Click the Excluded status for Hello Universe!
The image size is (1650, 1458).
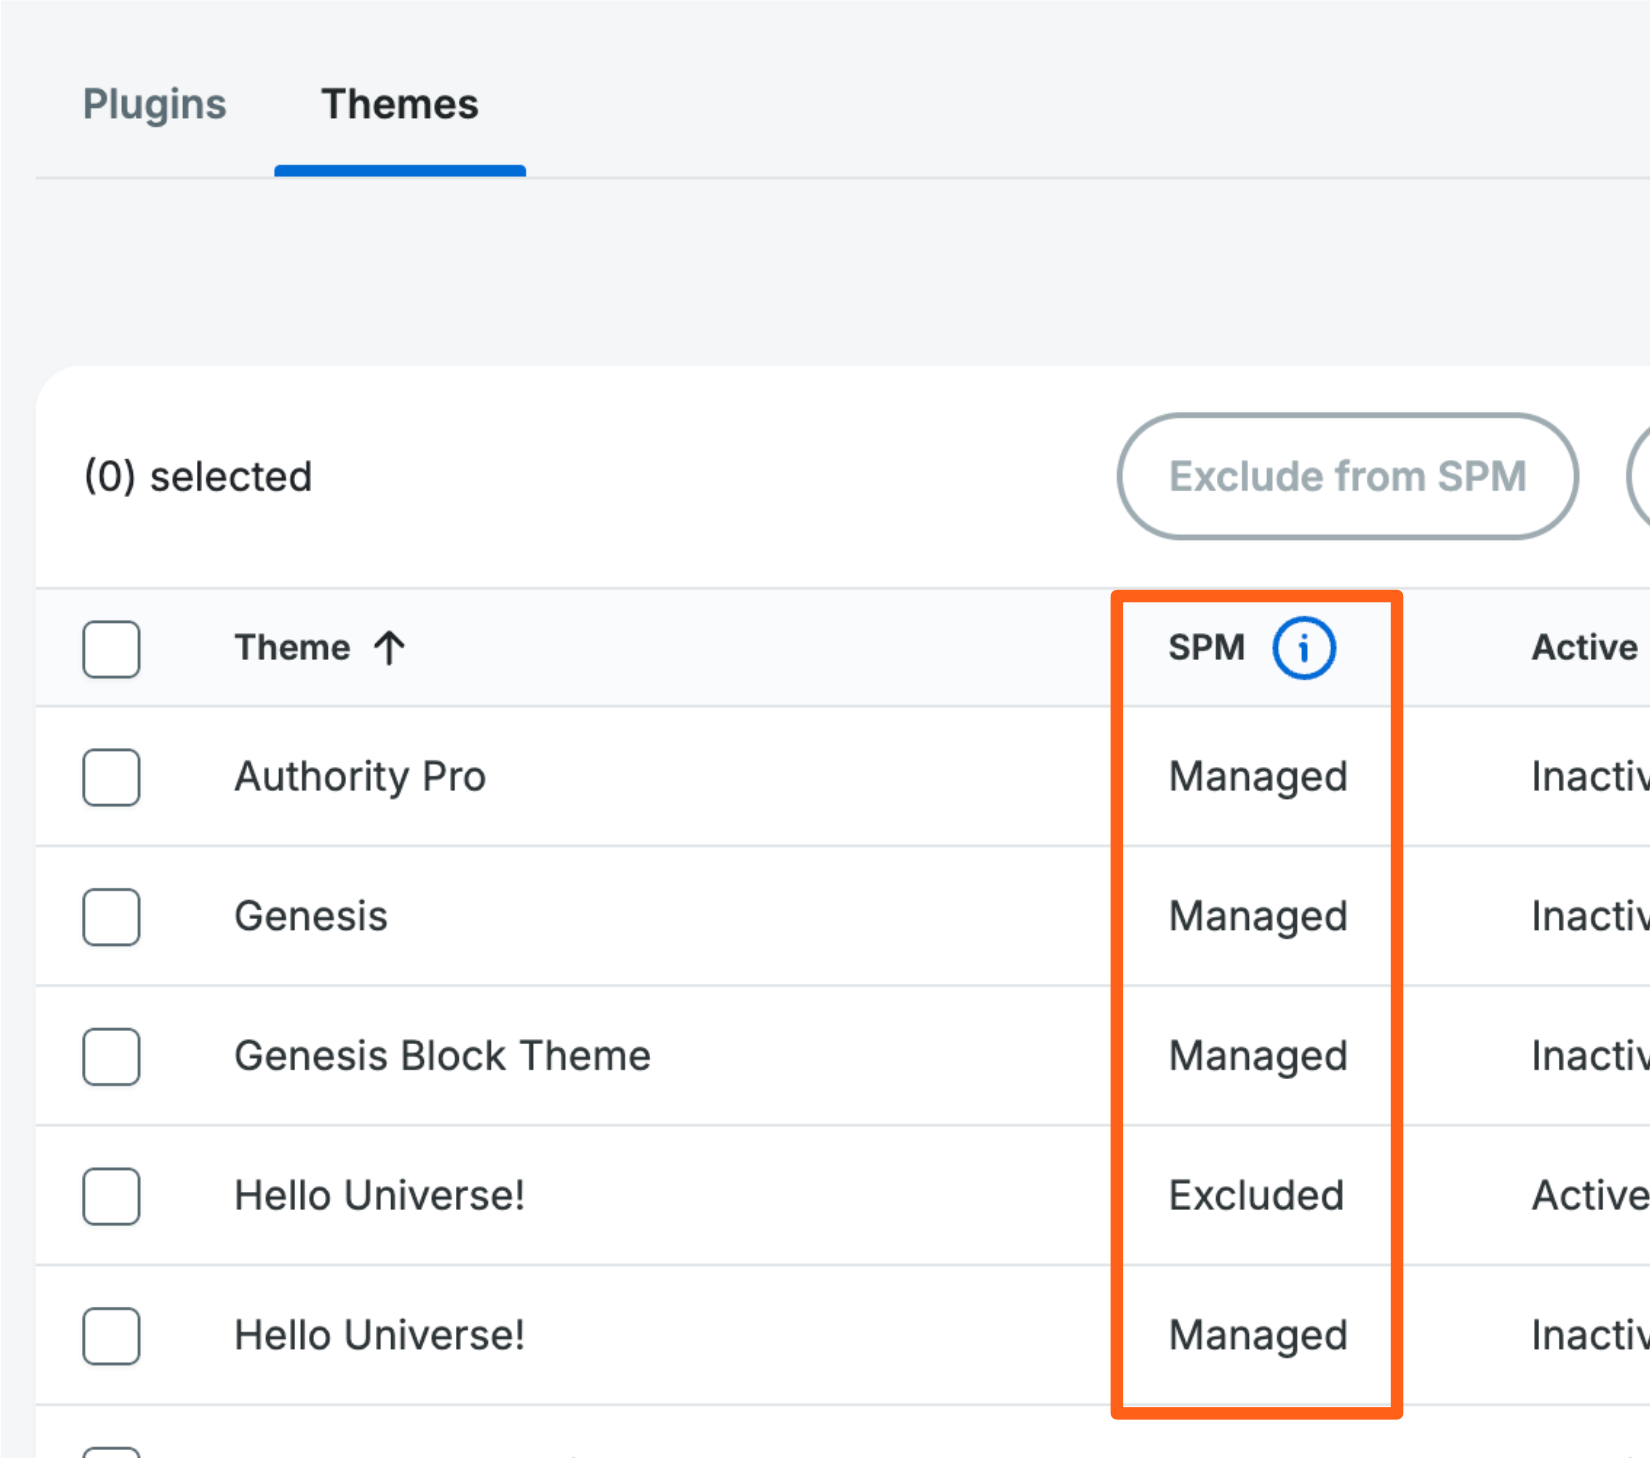point(1256,1196)
